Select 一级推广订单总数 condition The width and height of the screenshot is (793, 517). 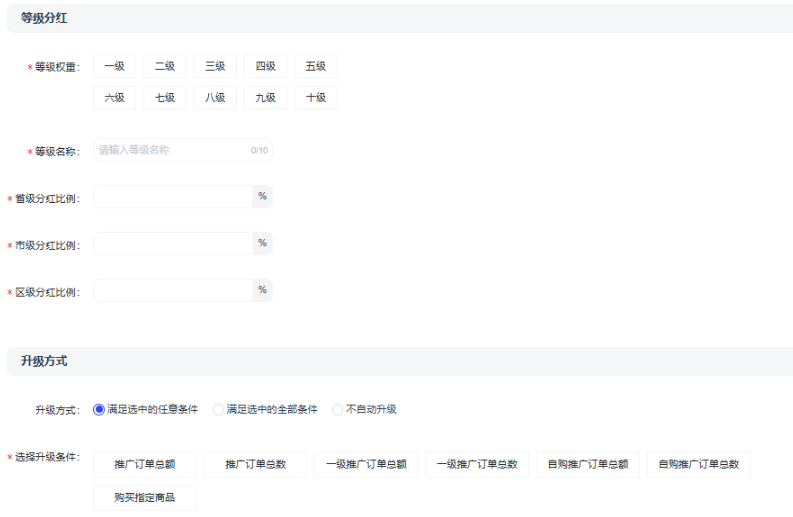[477, 465]
